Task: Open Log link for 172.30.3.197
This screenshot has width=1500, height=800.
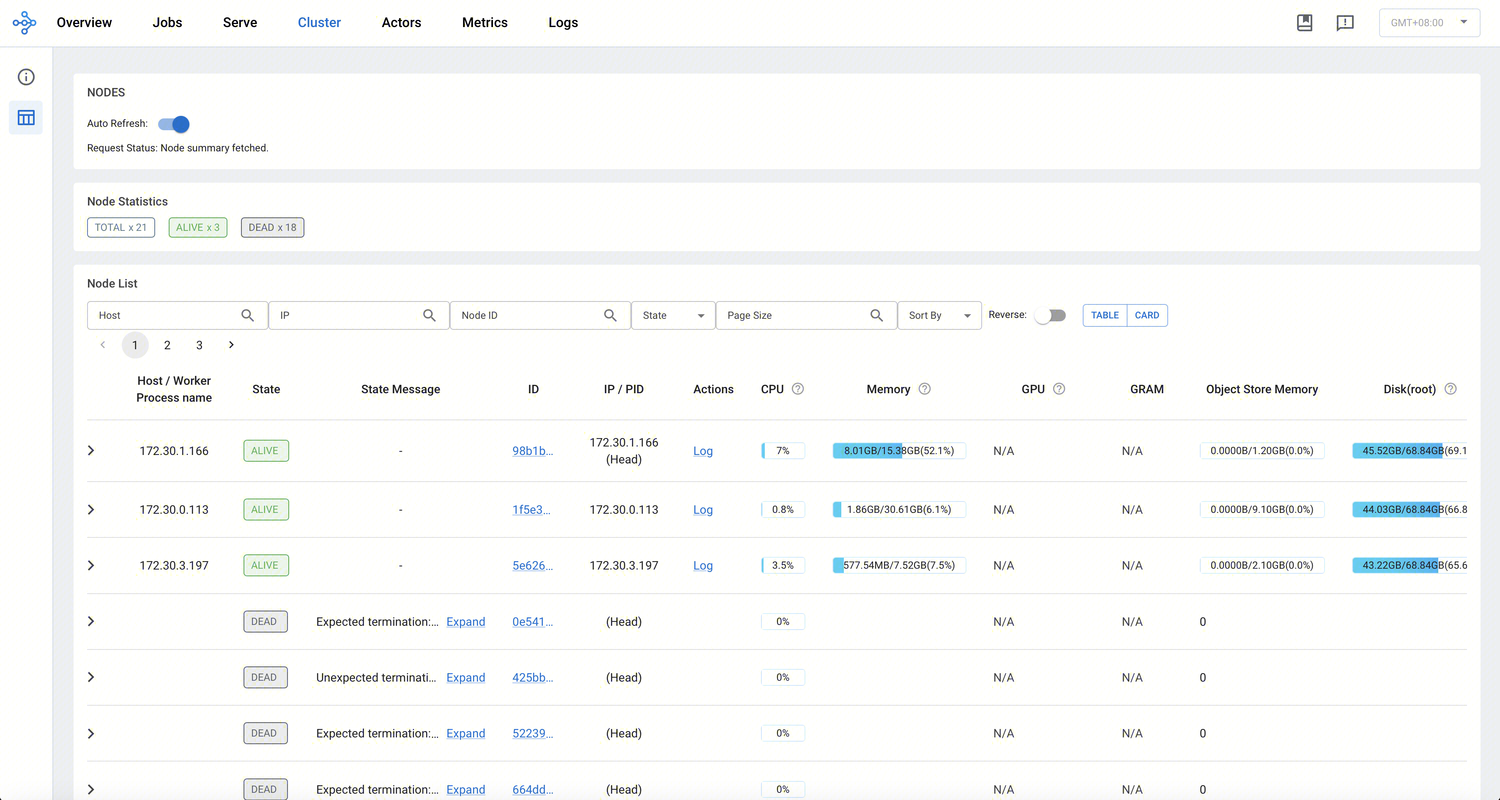Action: click(703, 565)
